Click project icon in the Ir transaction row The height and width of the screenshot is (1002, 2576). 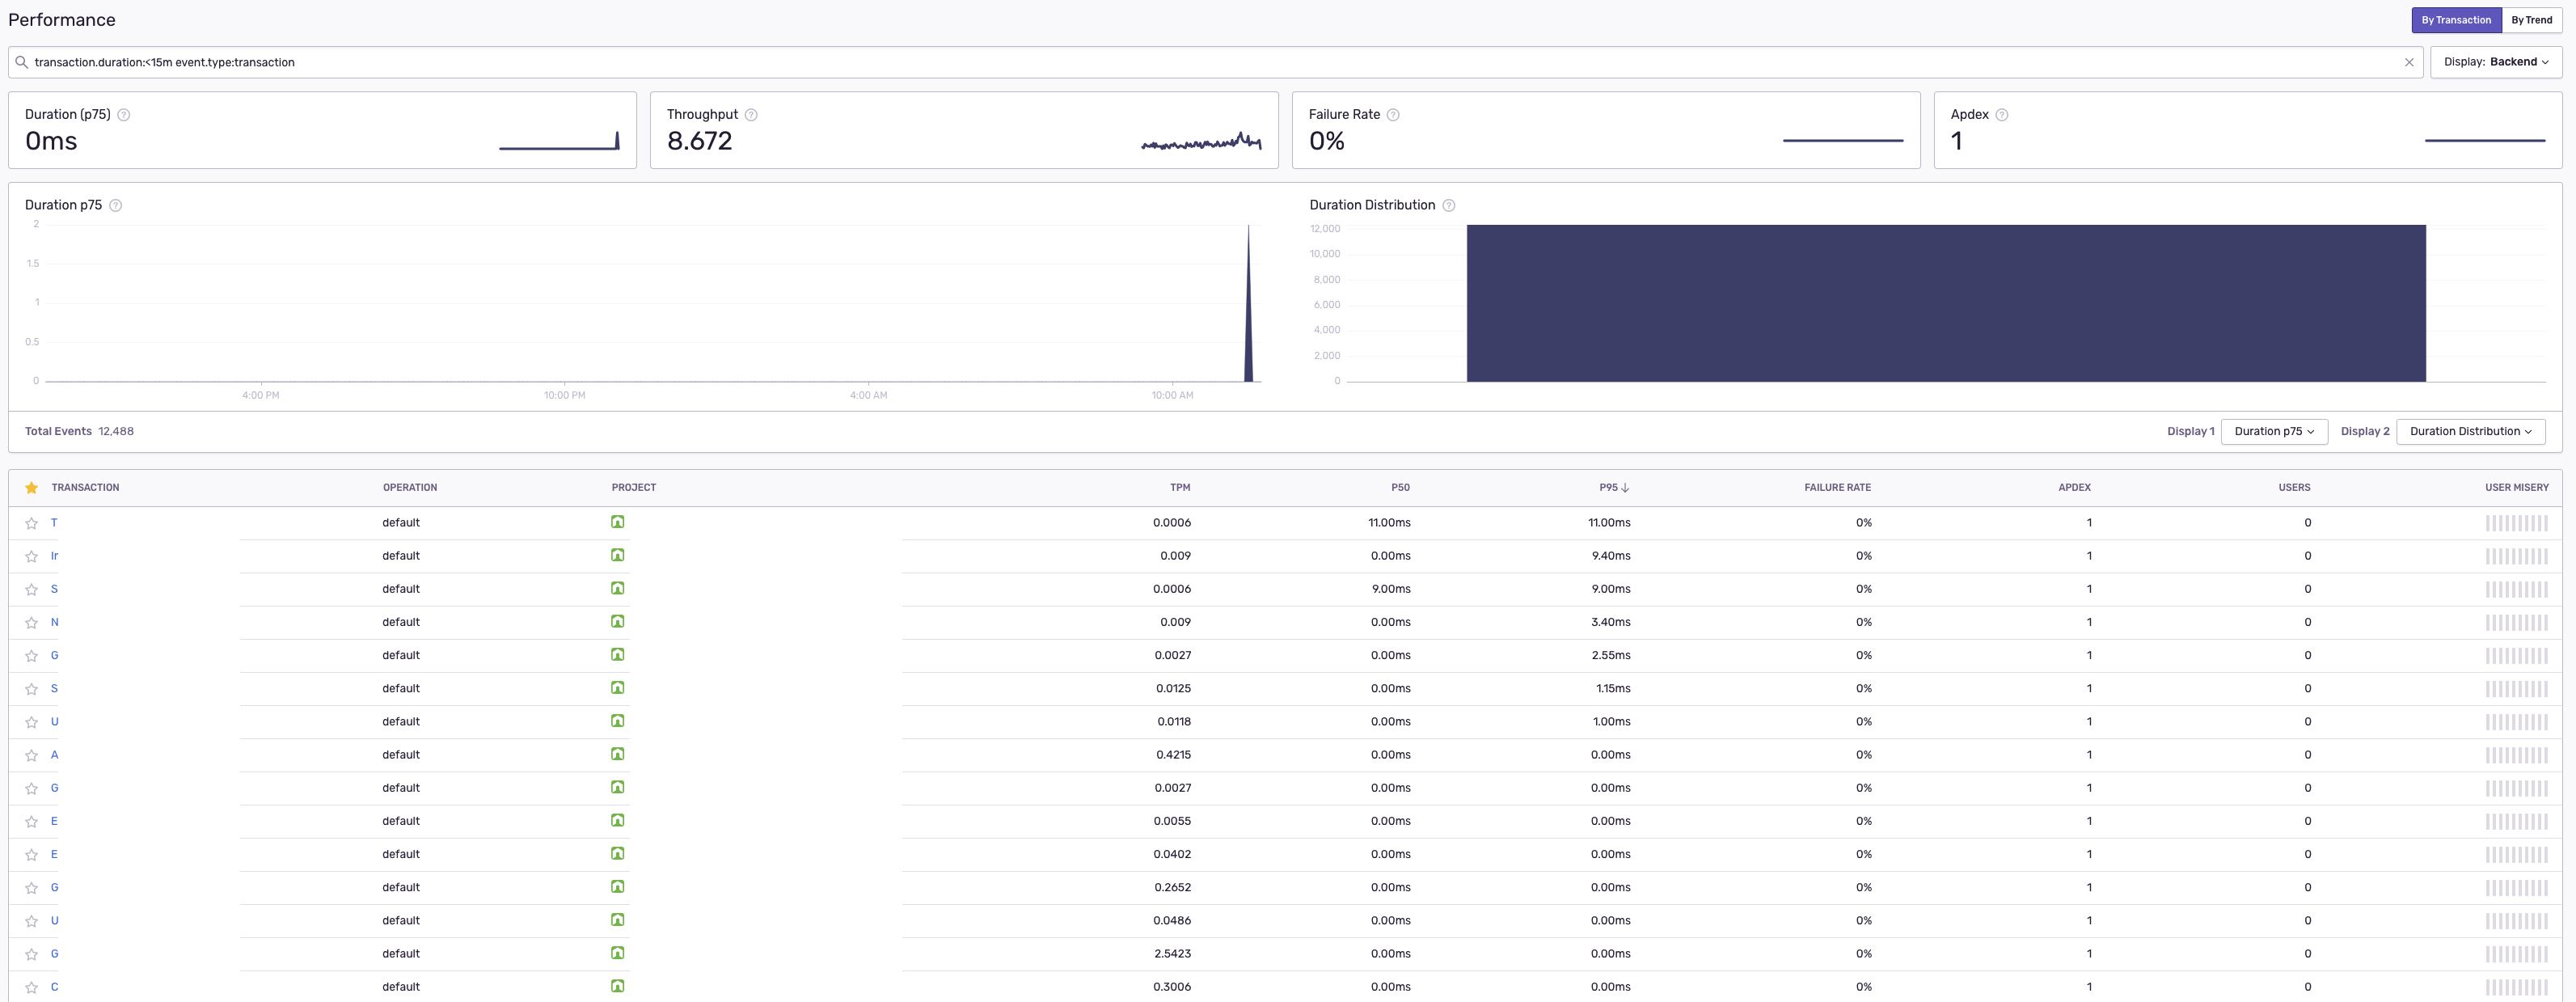[x=618, y=555]
